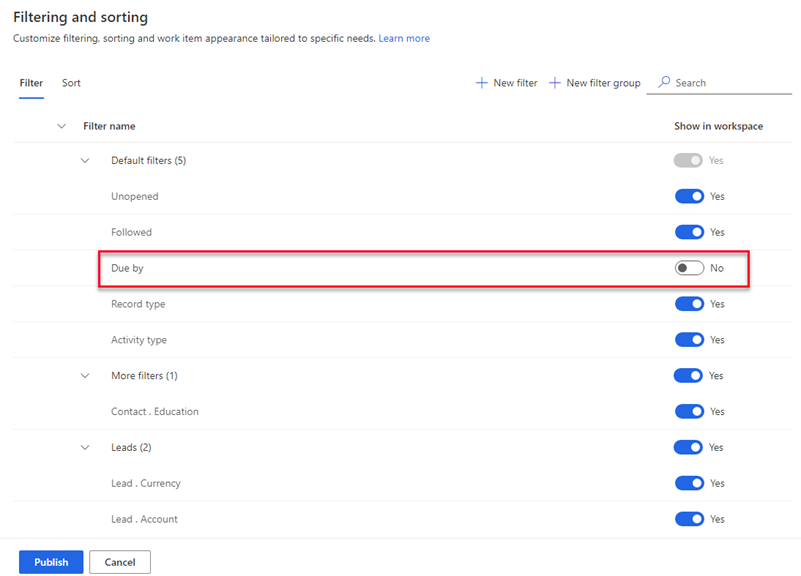Image resolution: width=801 pixels, height=576 pixels.
Task: Select the Due by filter name
Action: coord(127,268)
